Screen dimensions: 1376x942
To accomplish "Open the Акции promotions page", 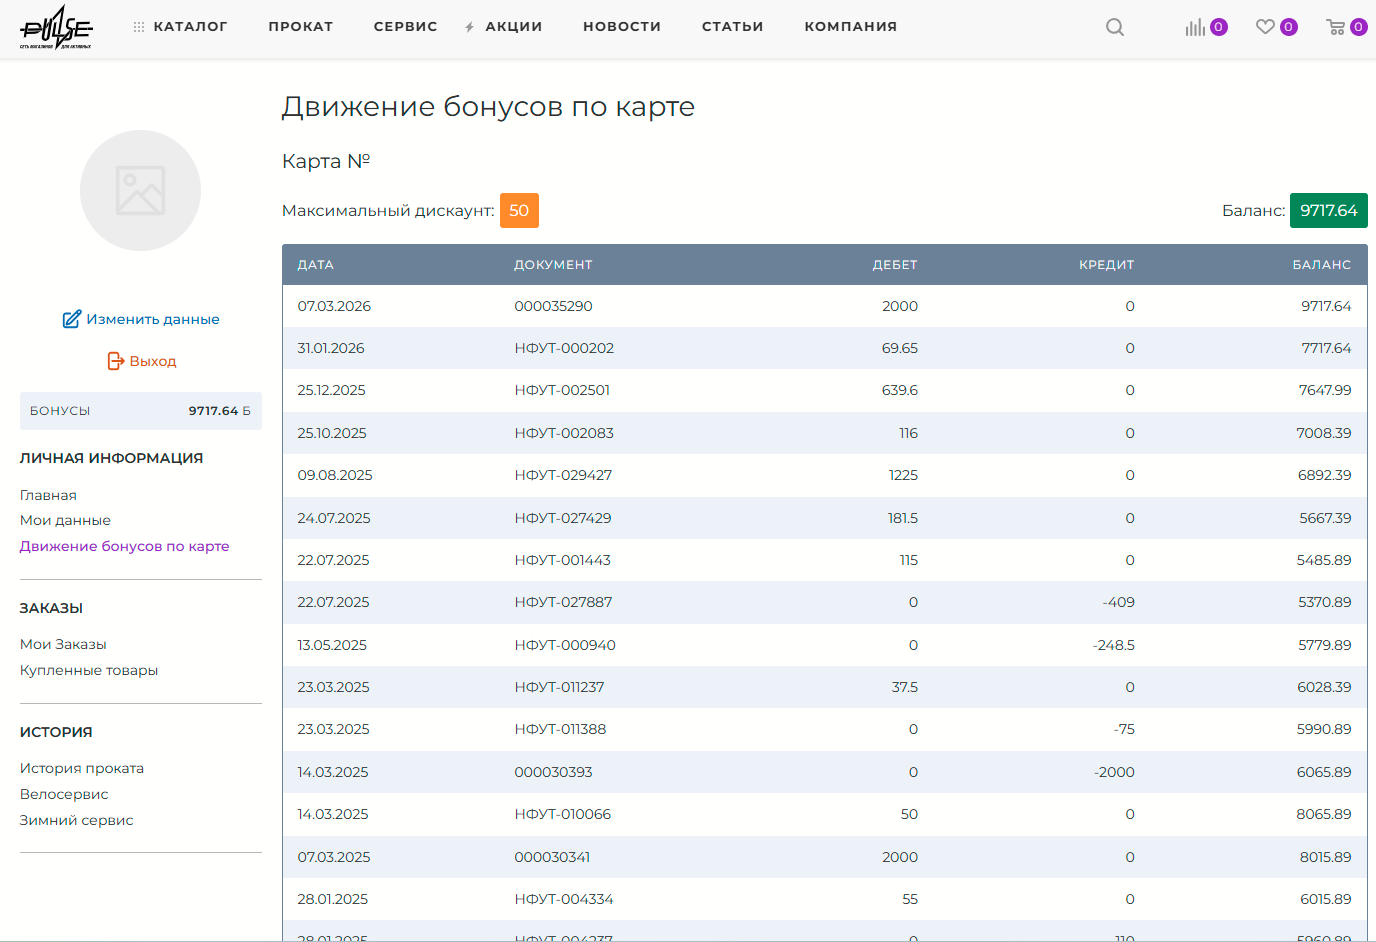I will coord(513,27).
